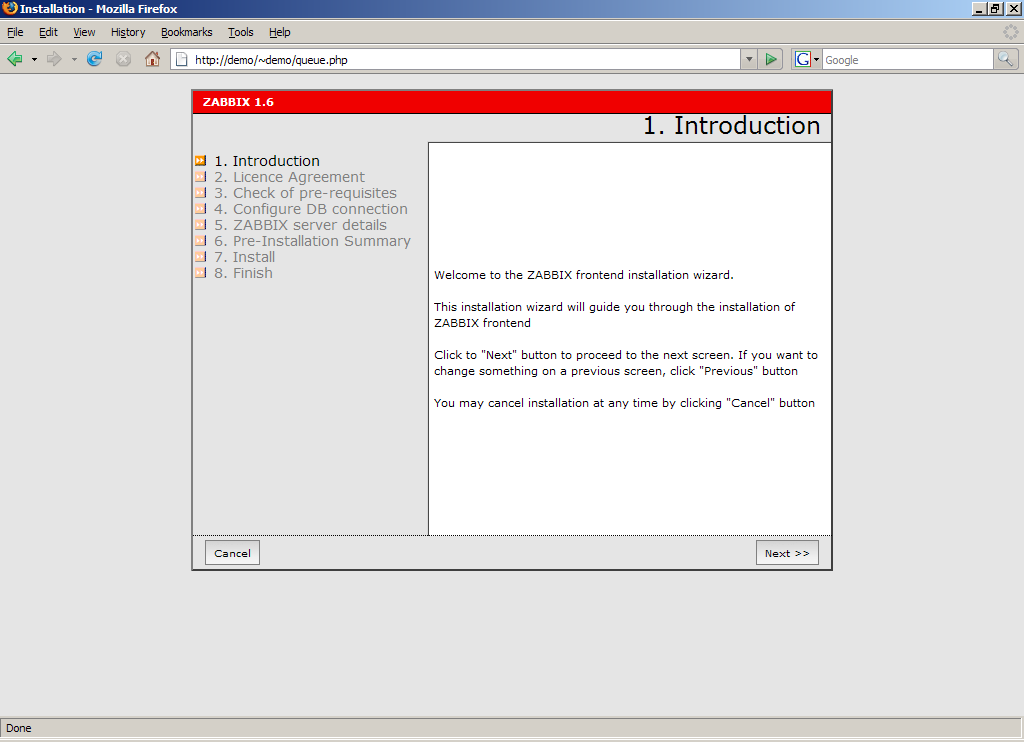Click the 'Done' status bar text

pyautogui.click(x=19, y=728)
